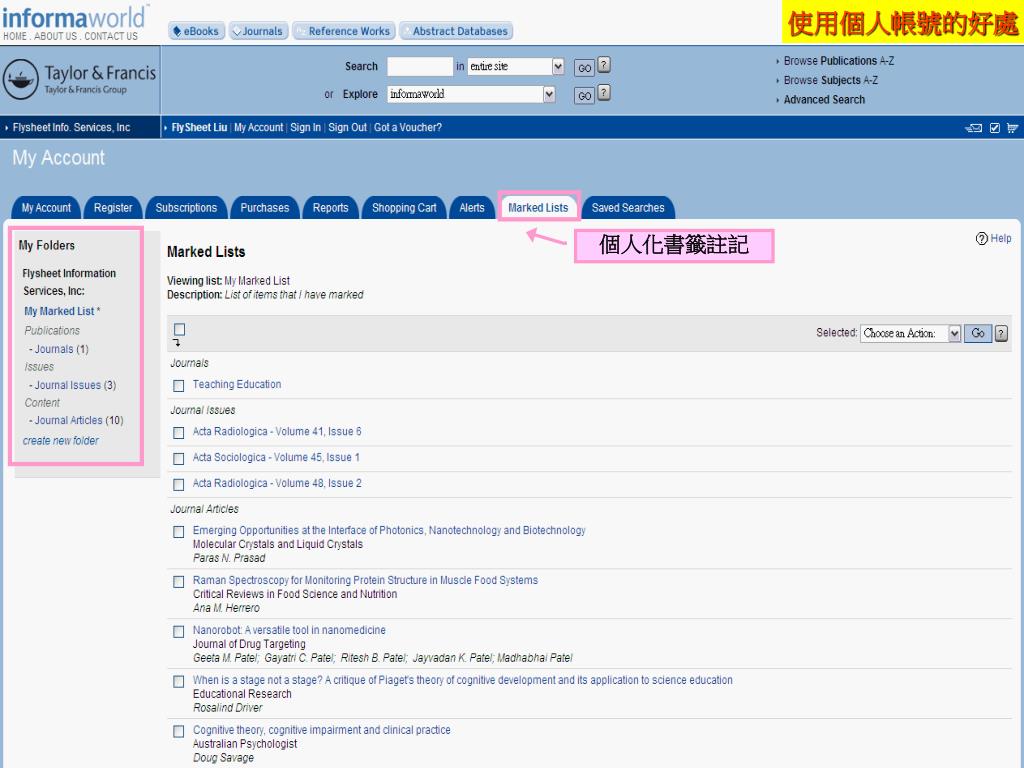Click the help icon next to Choose an Action
This screenshot has width=1024, height=768.
[x=1001, y=334]
